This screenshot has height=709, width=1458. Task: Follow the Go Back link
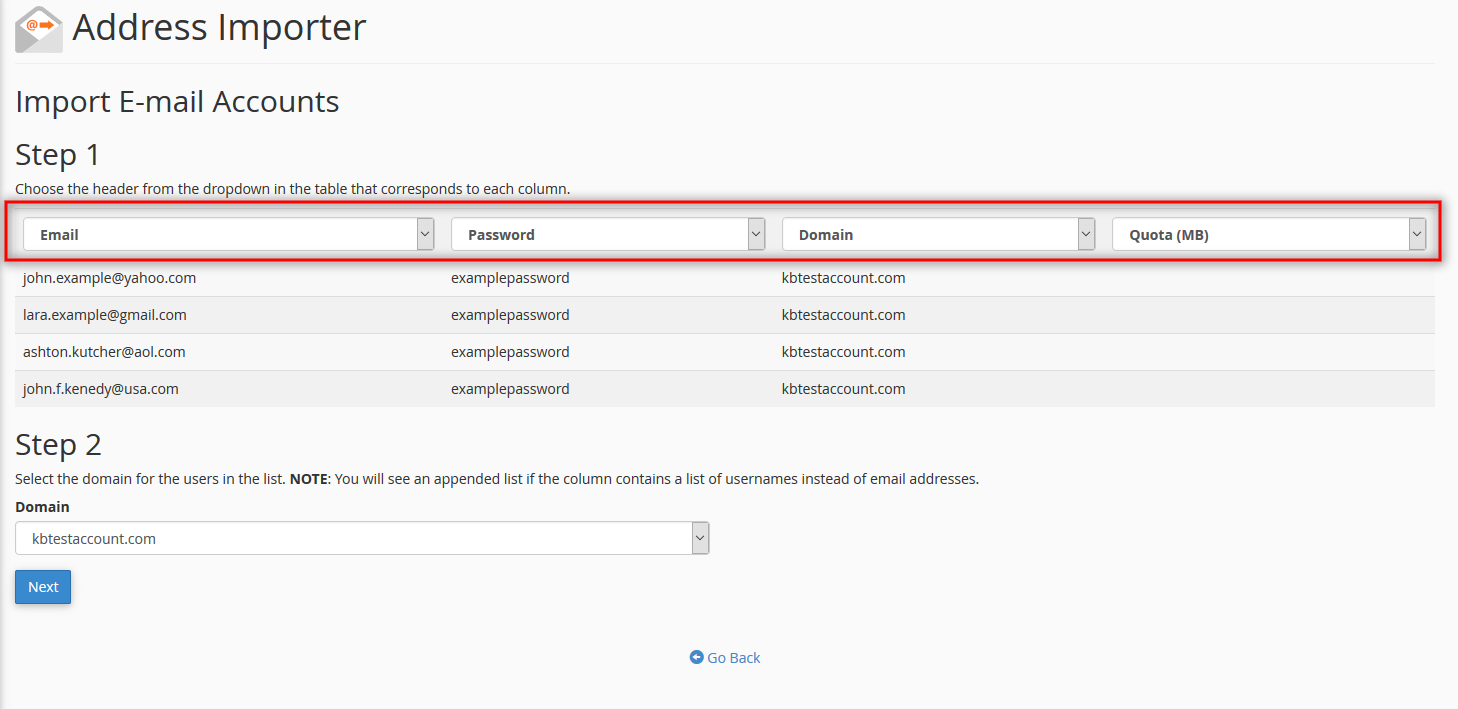point(733,657)
